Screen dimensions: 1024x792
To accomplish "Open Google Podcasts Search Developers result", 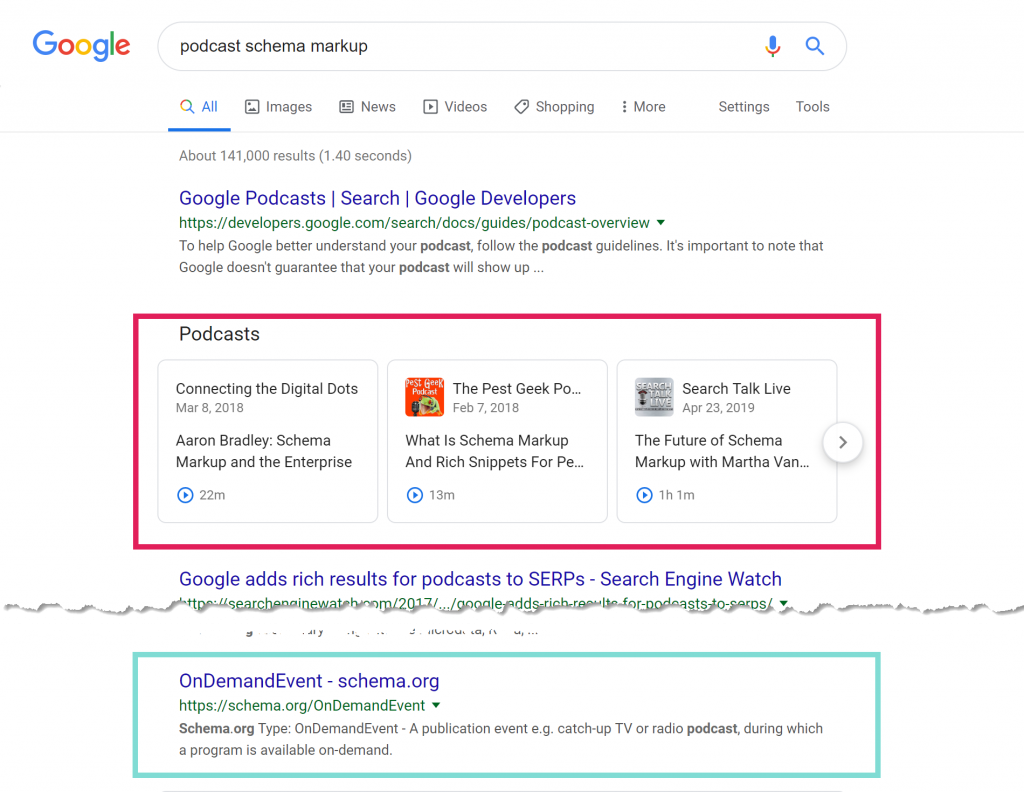I will pyautogui.click(x=377, y=198).
